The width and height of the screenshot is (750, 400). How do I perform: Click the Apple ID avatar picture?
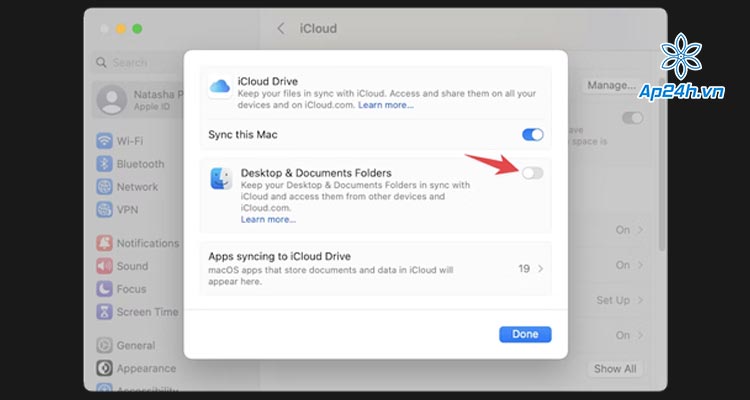111,100
